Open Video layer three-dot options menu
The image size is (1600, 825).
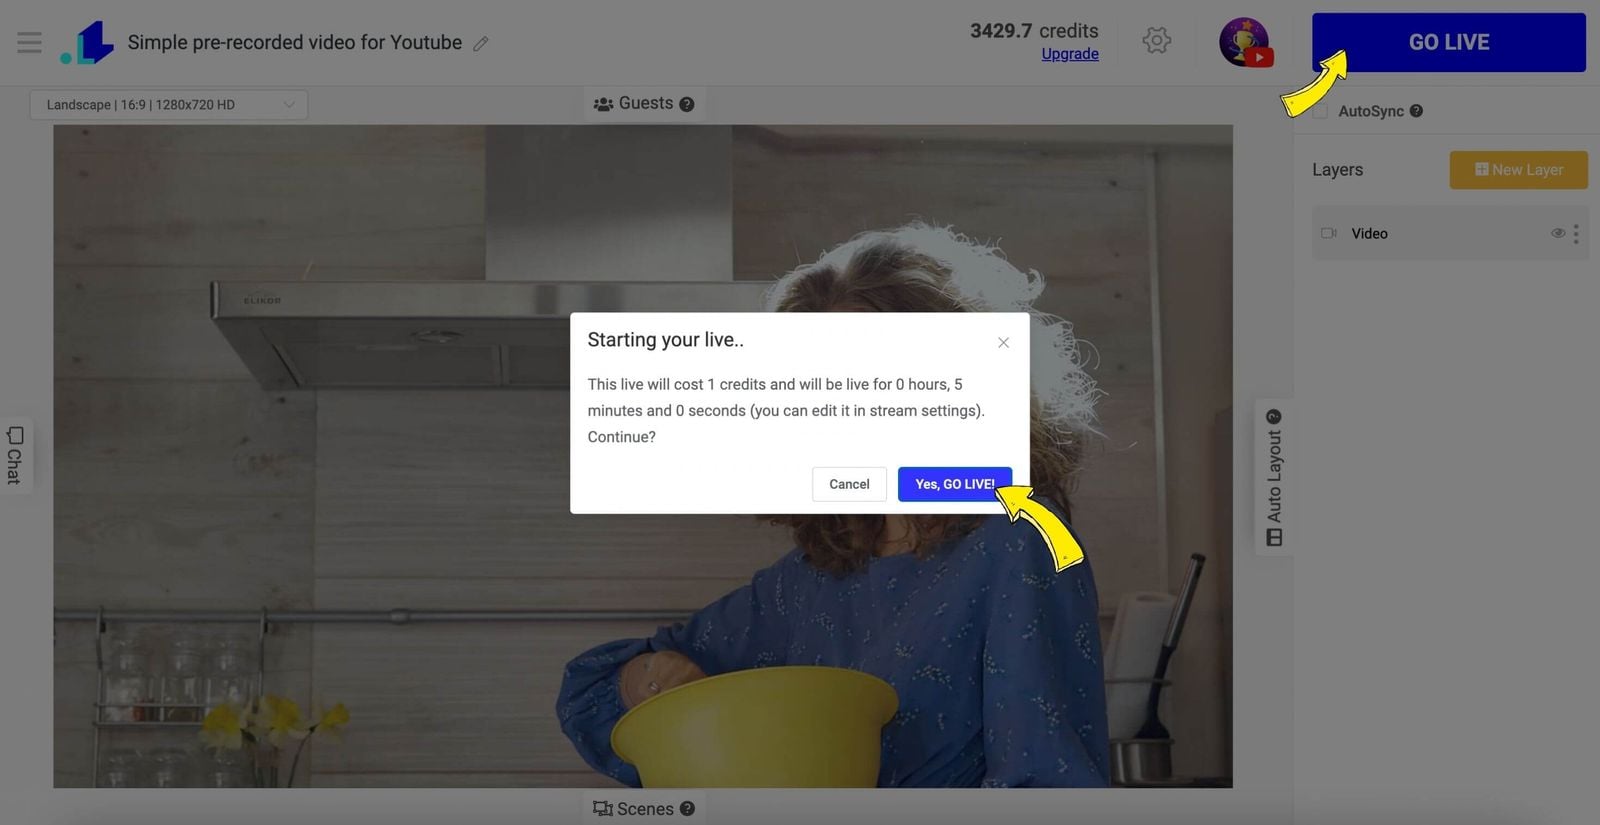click(x=1576, y=234)
